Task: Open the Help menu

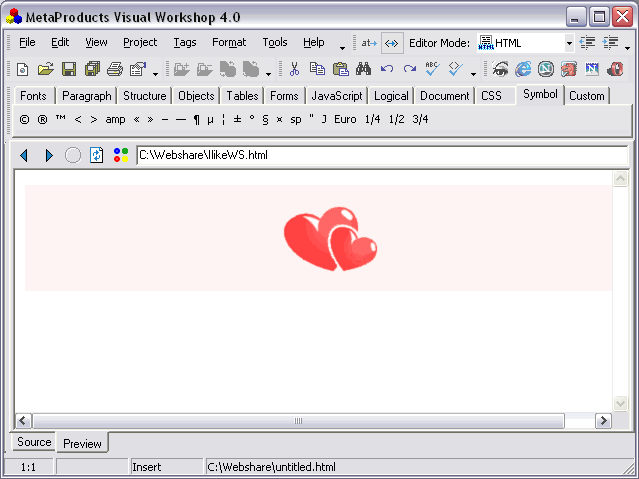Action: coord(313,42)
